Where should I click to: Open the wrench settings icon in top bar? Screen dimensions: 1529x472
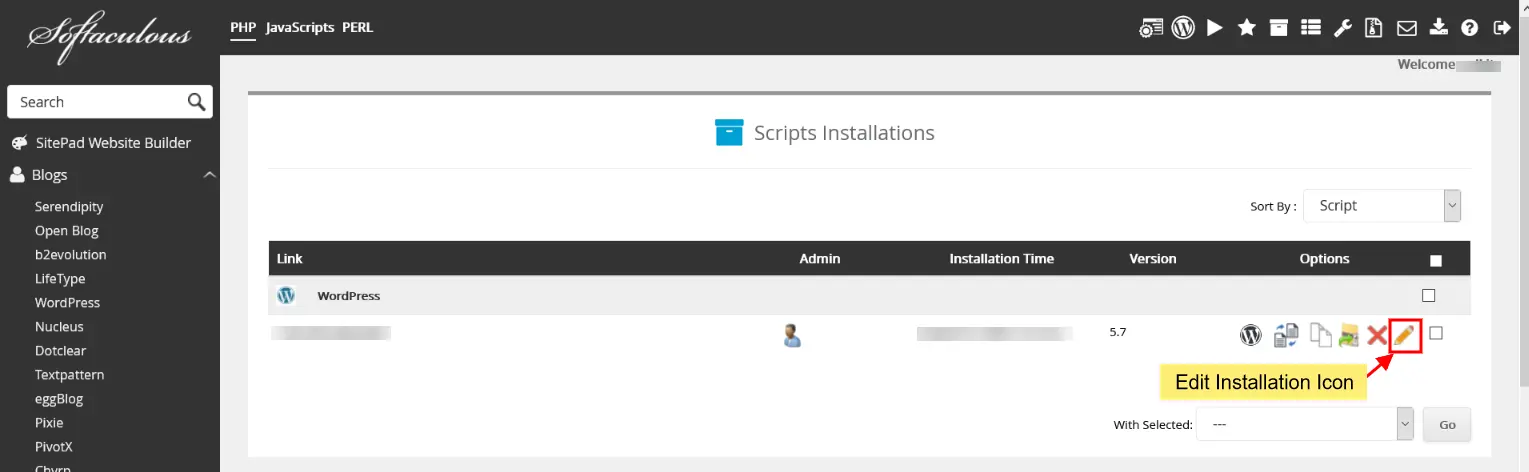pos(1343,28)
